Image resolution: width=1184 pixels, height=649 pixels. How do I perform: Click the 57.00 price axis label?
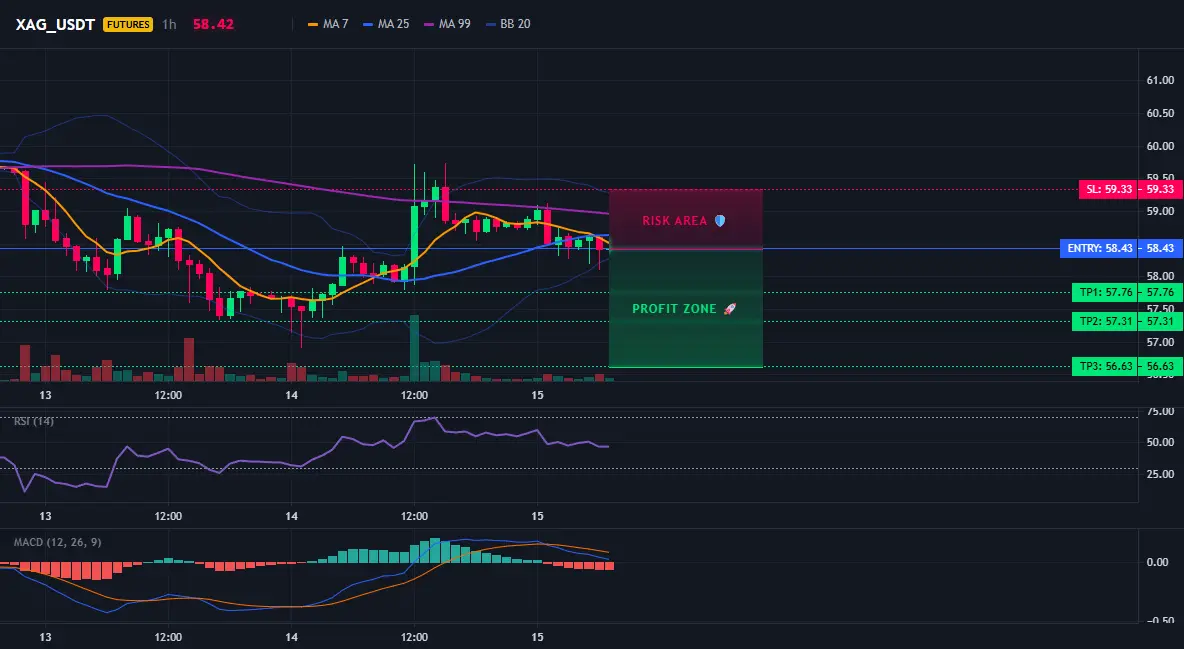click(1160, 342)
